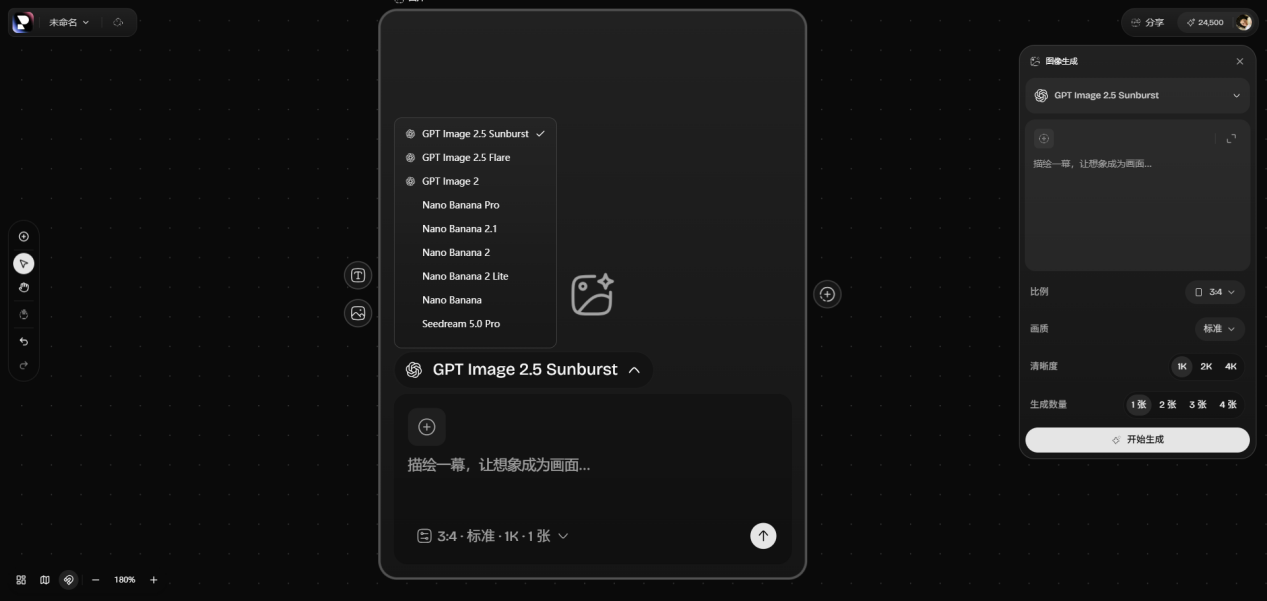Set 生成数量 to 2 张

pos(1168,404)
